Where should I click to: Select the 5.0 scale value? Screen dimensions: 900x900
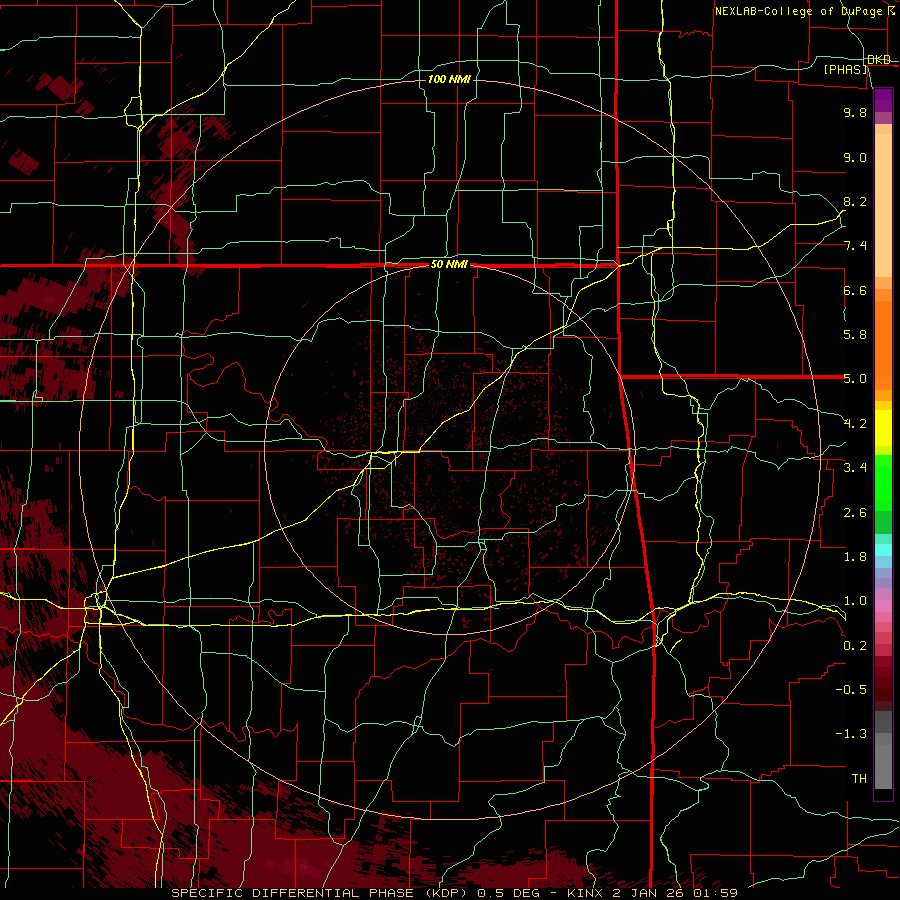pos(855,379)
